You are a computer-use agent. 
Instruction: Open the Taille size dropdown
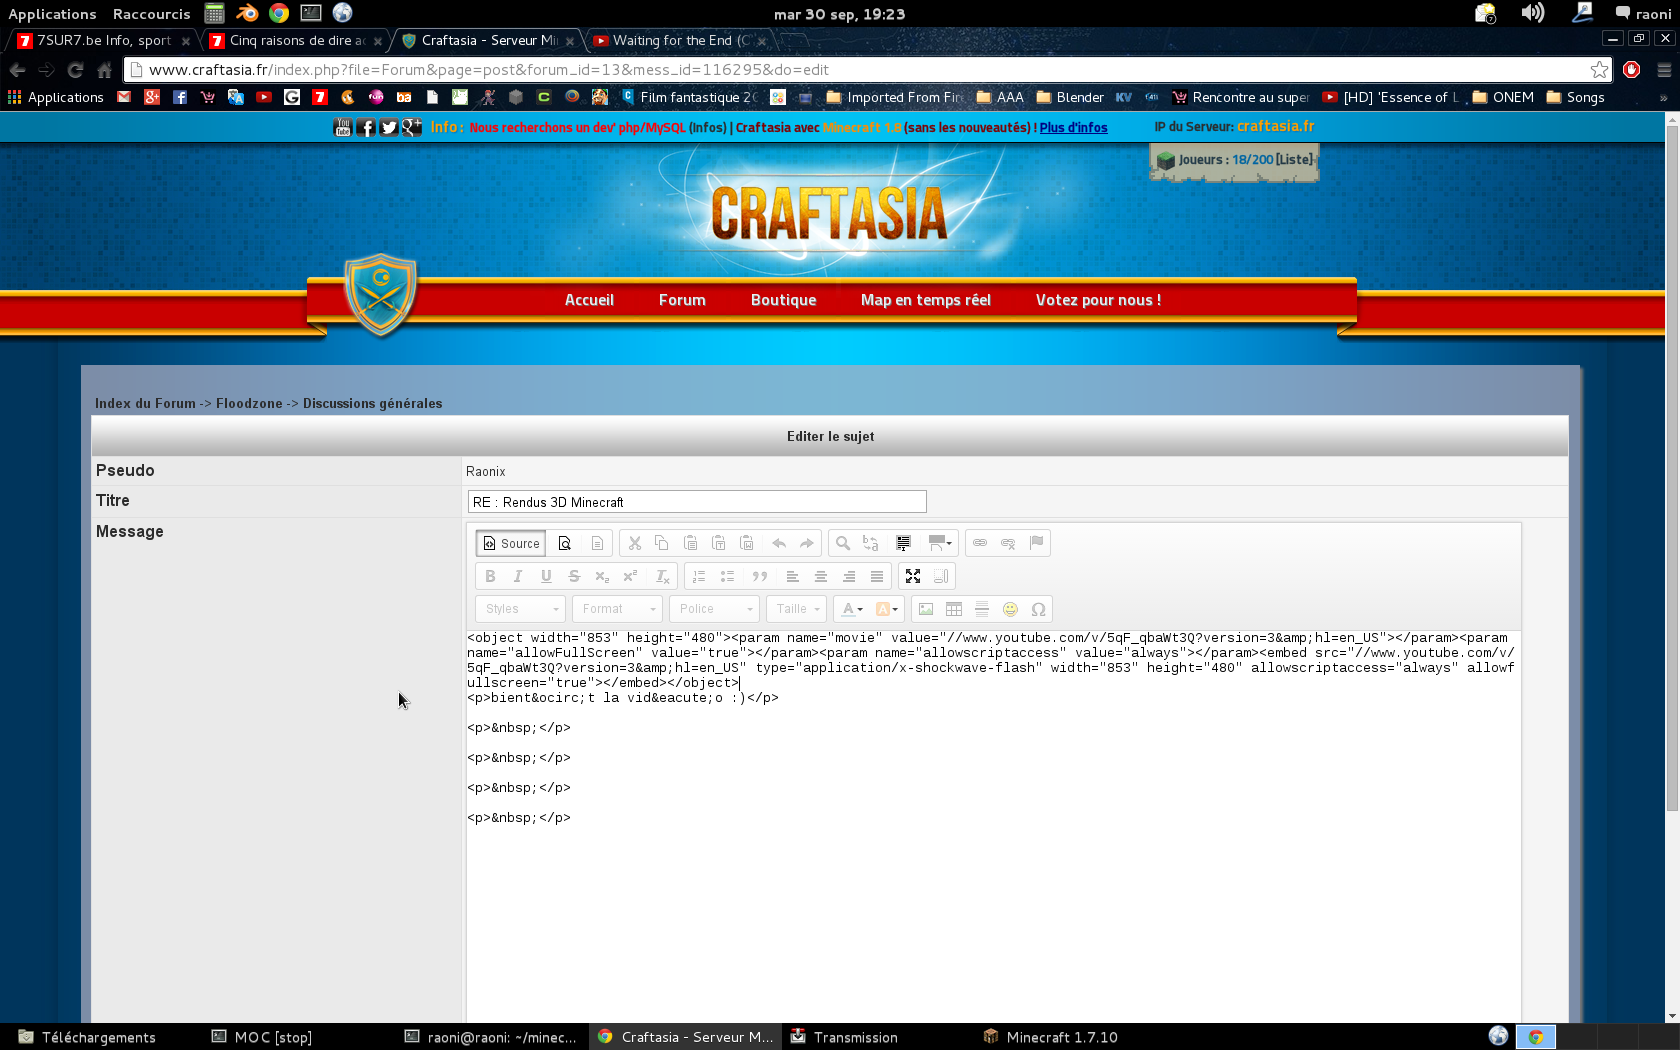796,609
